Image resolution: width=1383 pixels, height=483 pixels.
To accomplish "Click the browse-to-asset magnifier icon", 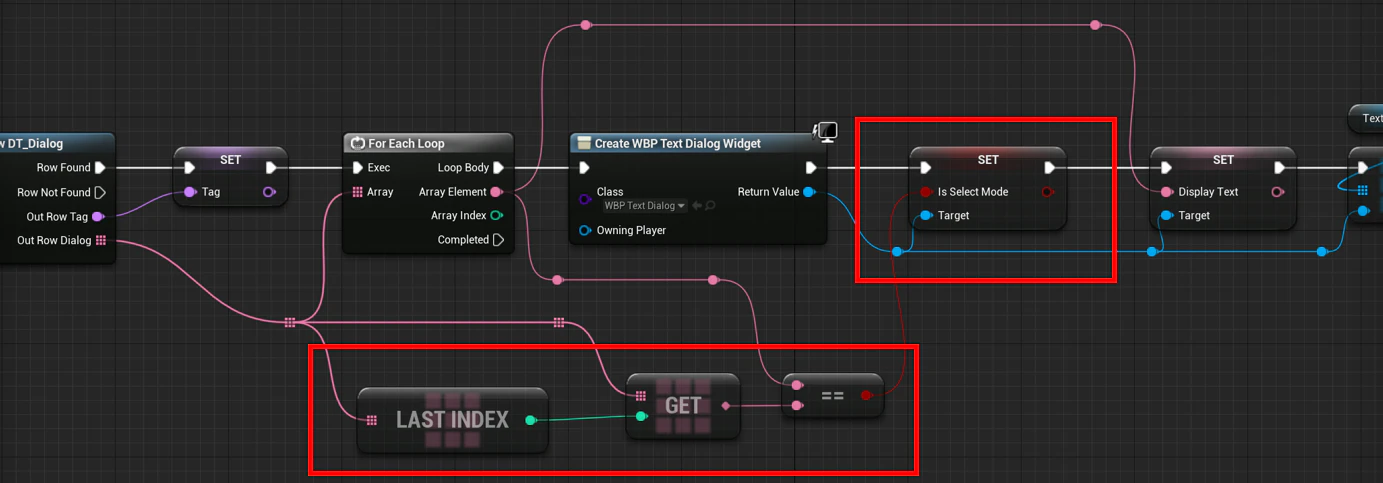I will (710, 206).
